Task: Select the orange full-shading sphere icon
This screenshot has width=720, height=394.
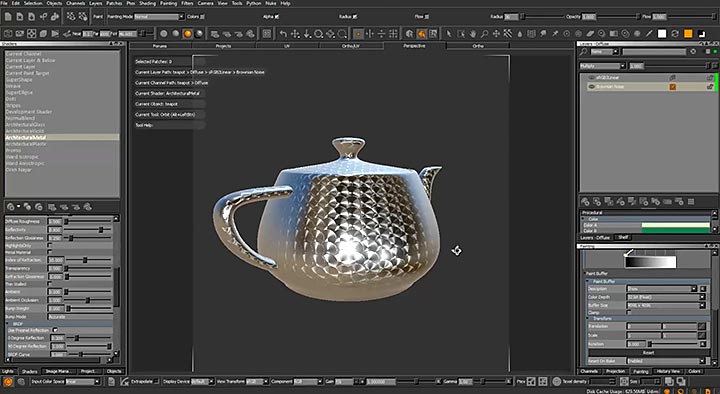Action: [187, 34]
